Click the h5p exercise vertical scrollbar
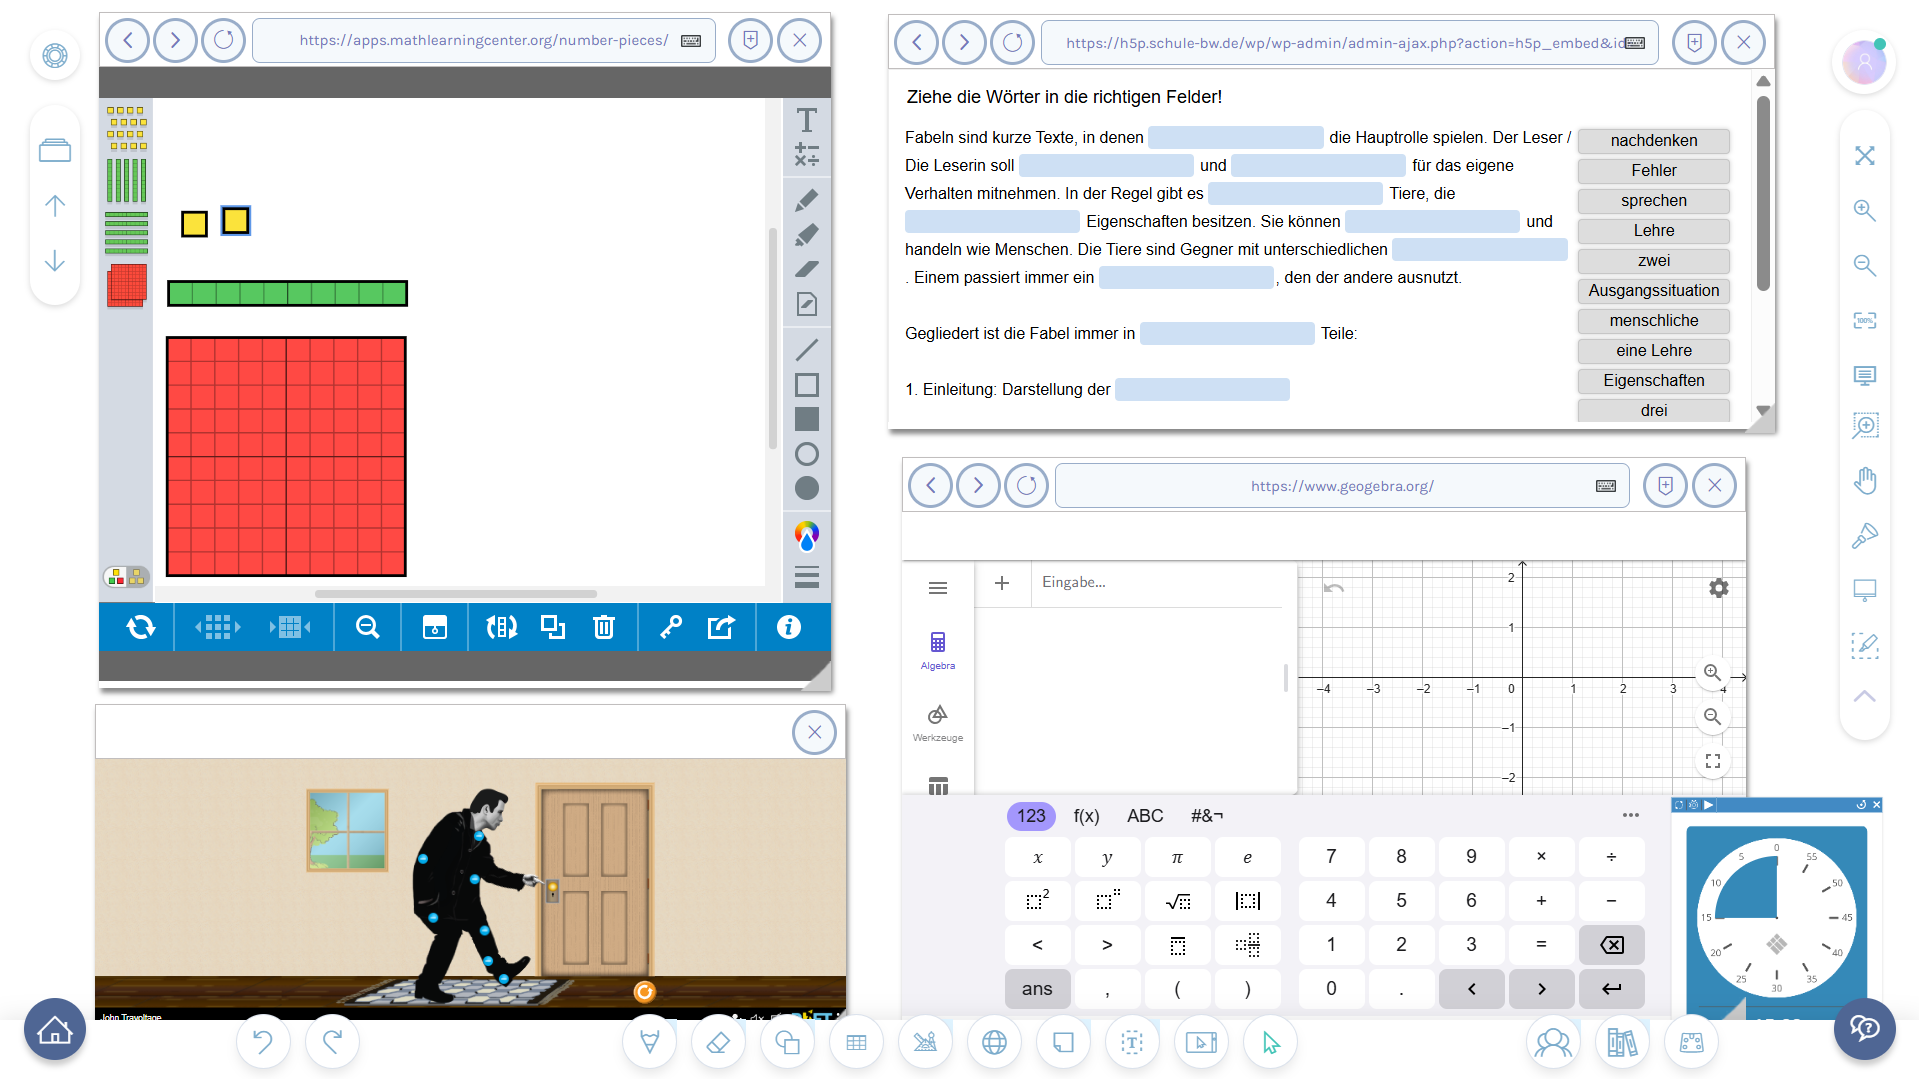 tap(1763, 194)
